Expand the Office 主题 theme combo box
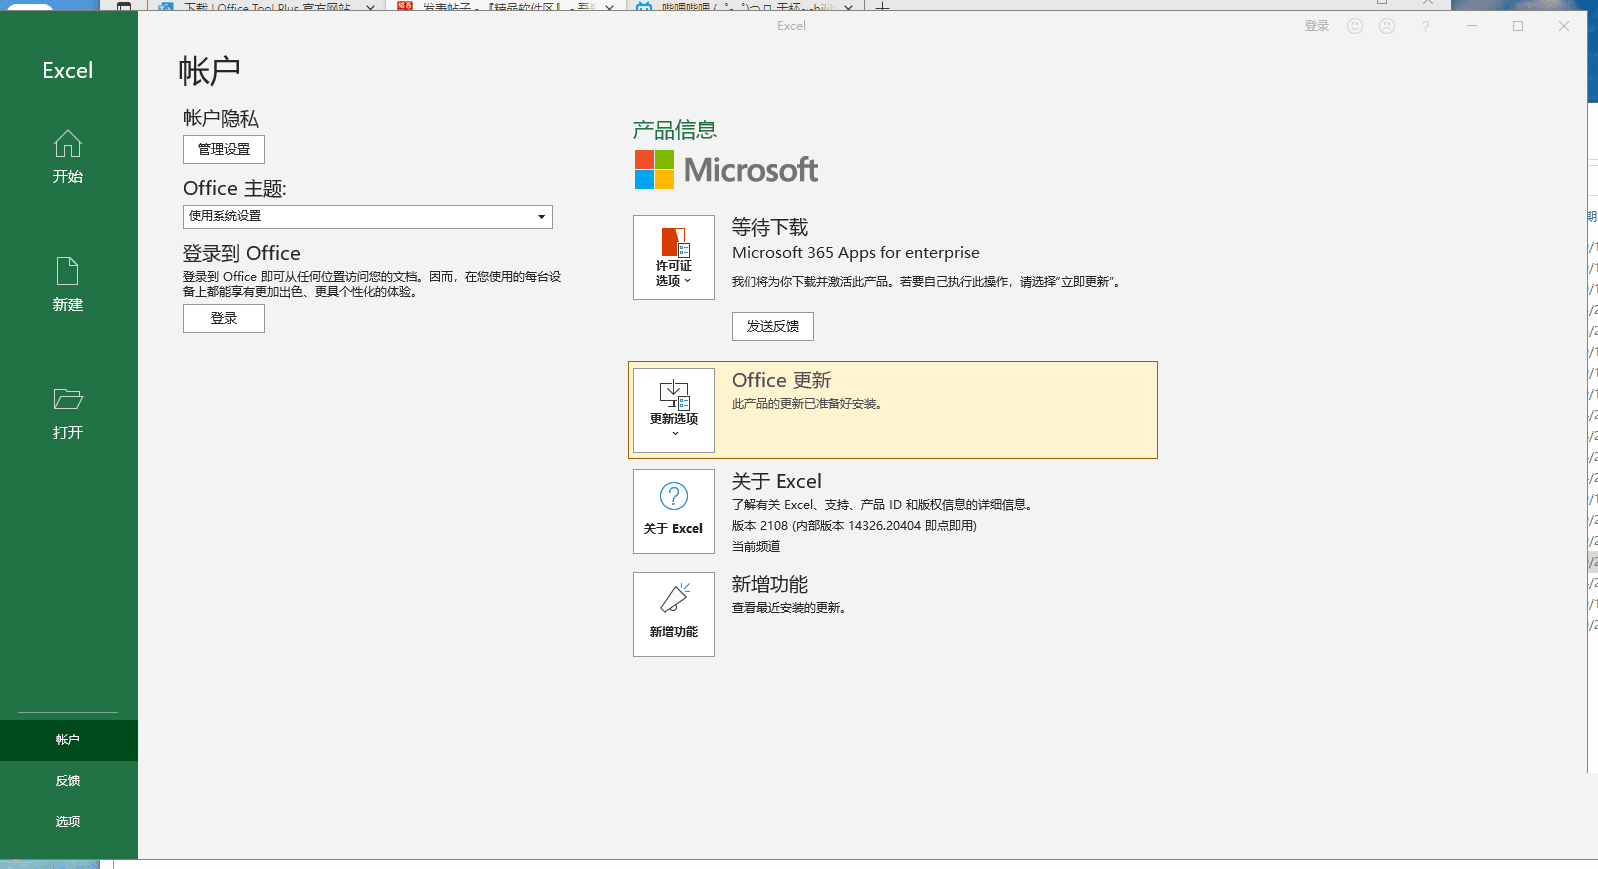Image resolution: width=1598 pixels, height=869 pixels. pyautogui.click(x=367, y=217)
